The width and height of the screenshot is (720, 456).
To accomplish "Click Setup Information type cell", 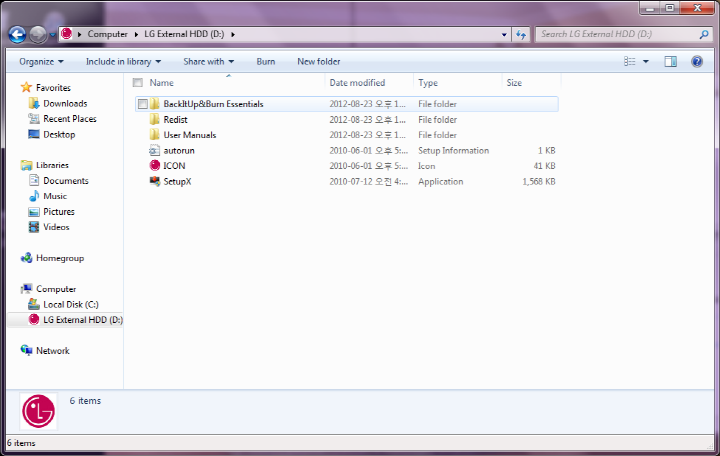I will point(453,151).
